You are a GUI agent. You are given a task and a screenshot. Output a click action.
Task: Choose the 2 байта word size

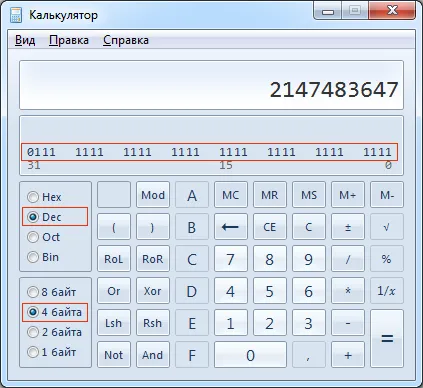[54, 332]
